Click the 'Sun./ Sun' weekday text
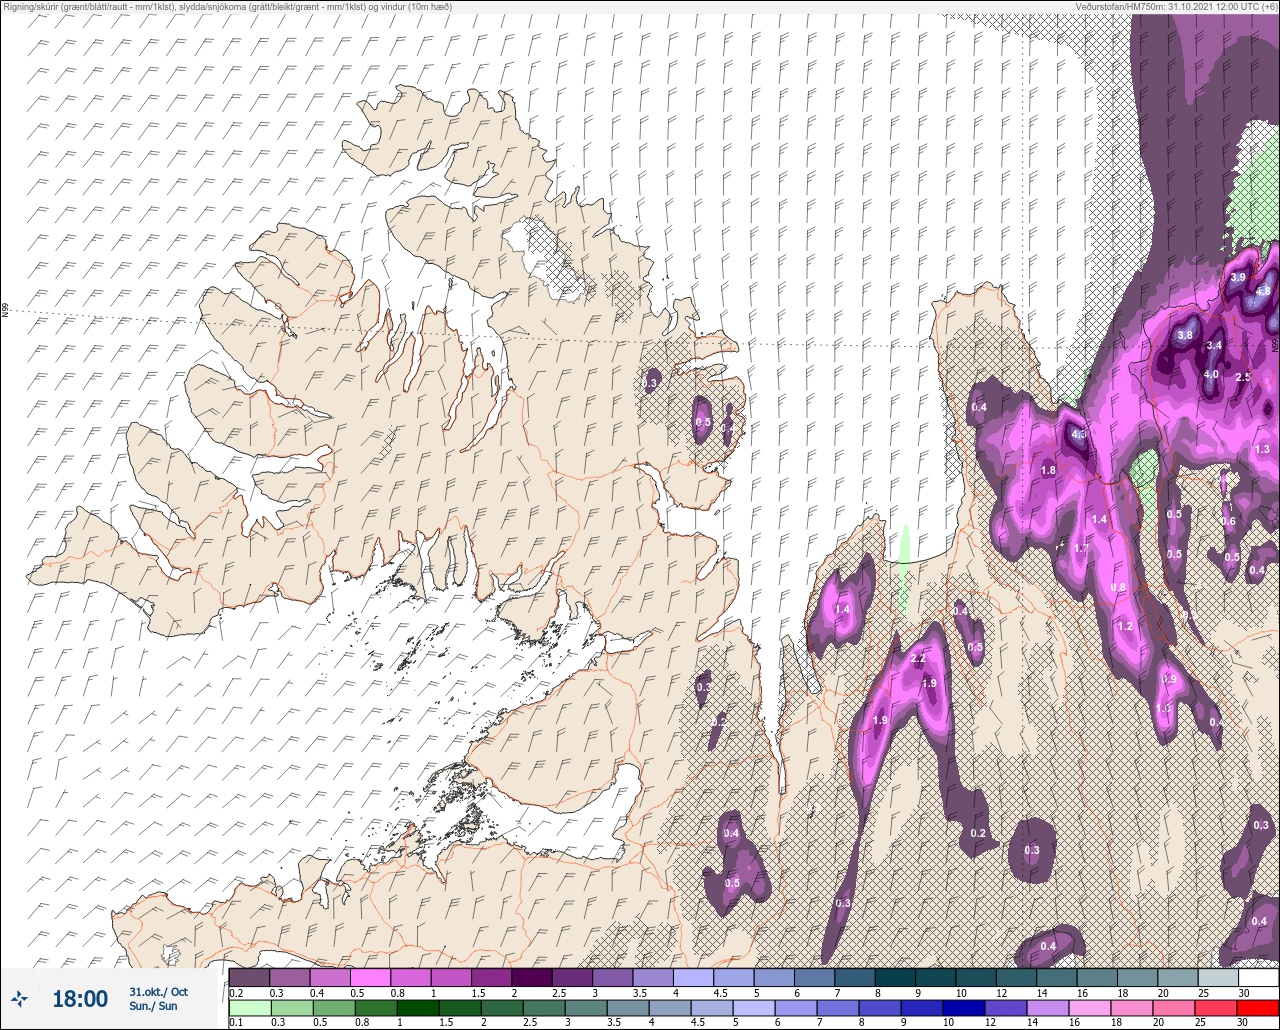This screenshot has width=1280, height=1030. coord(153,1006)
